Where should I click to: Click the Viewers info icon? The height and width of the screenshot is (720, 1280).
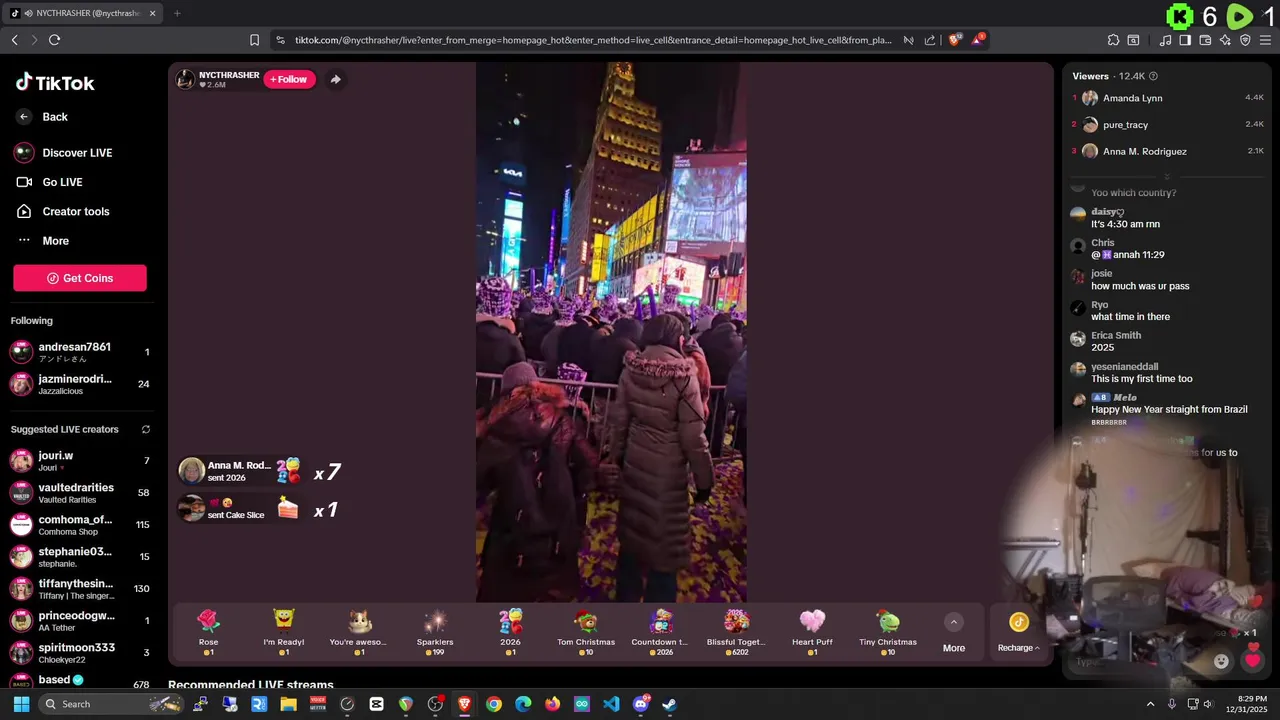pyautogui.click(x=1153, y=76)
